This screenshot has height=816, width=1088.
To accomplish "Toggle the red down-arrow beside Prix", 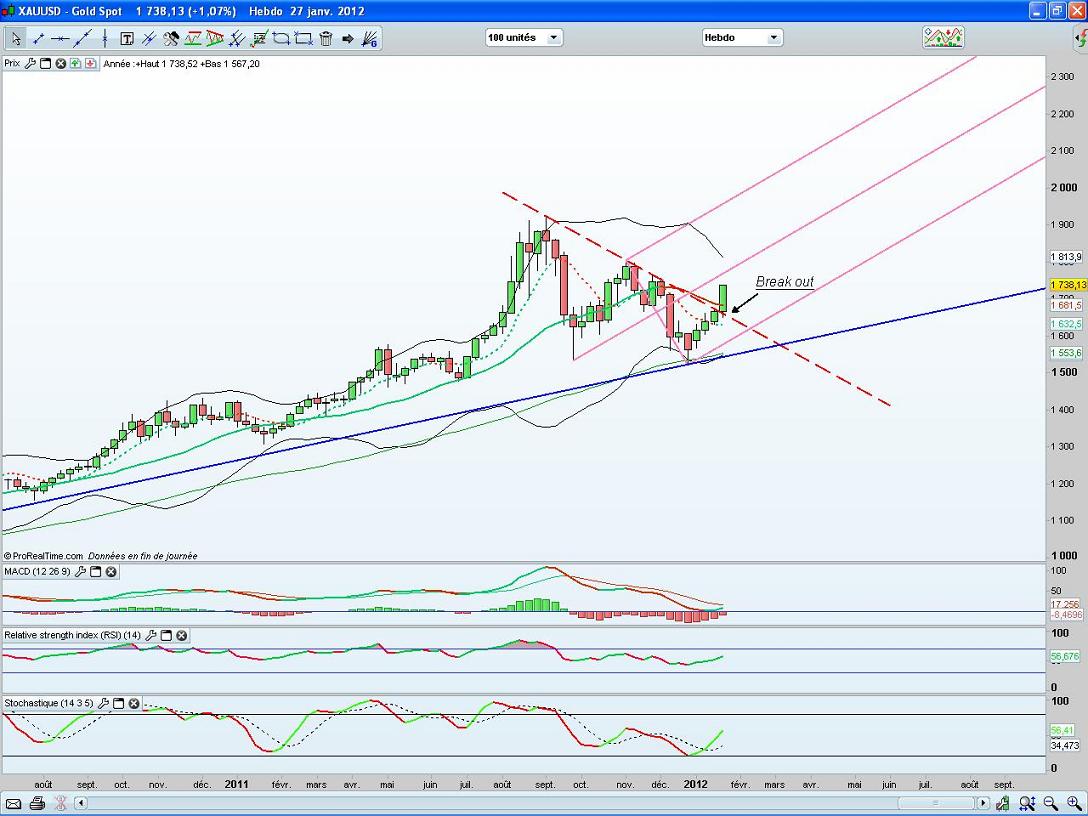I will pyautogui.click(x=91, y=63).
